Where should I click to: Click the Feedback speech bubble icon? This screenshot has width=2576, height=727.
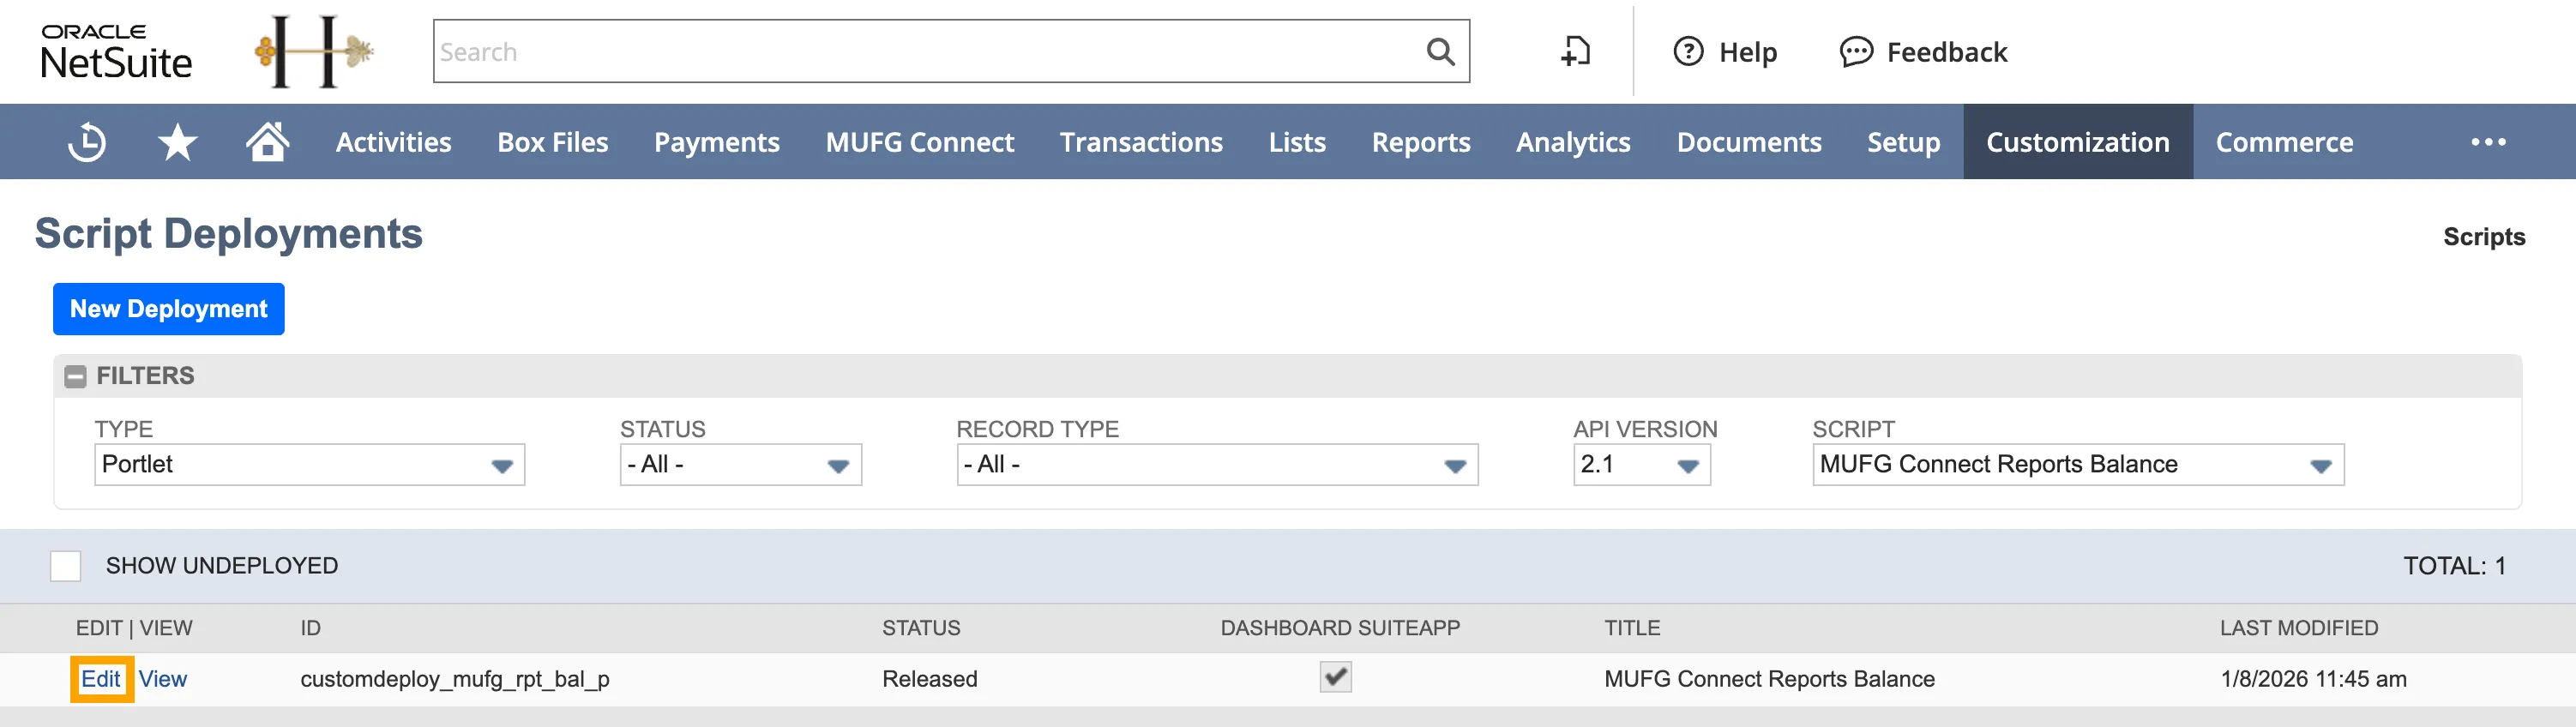[1856, 51]
